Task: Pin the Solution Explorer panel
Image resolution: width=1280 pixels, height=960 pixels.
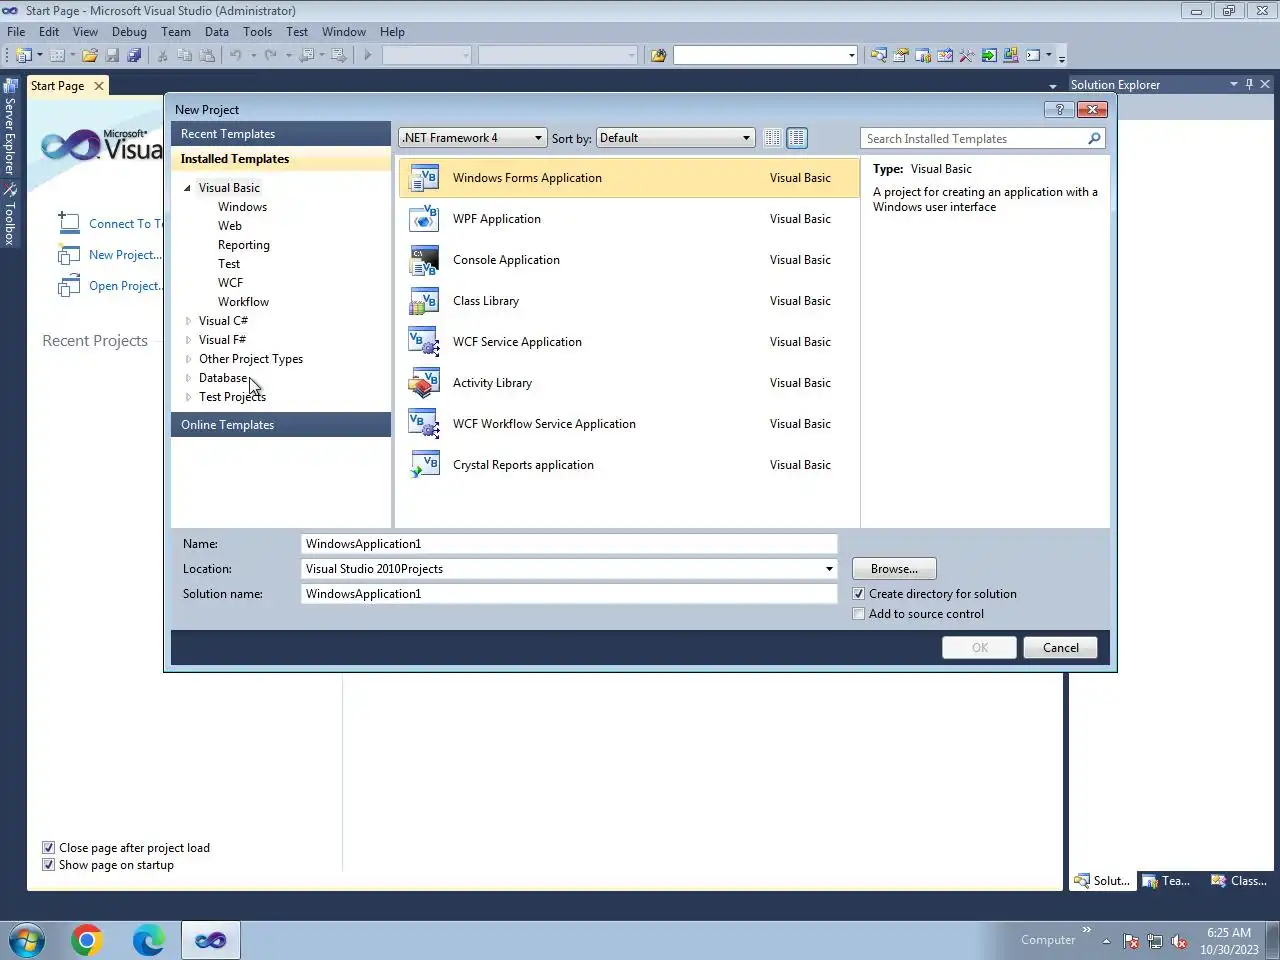Action: (1249, 84)
